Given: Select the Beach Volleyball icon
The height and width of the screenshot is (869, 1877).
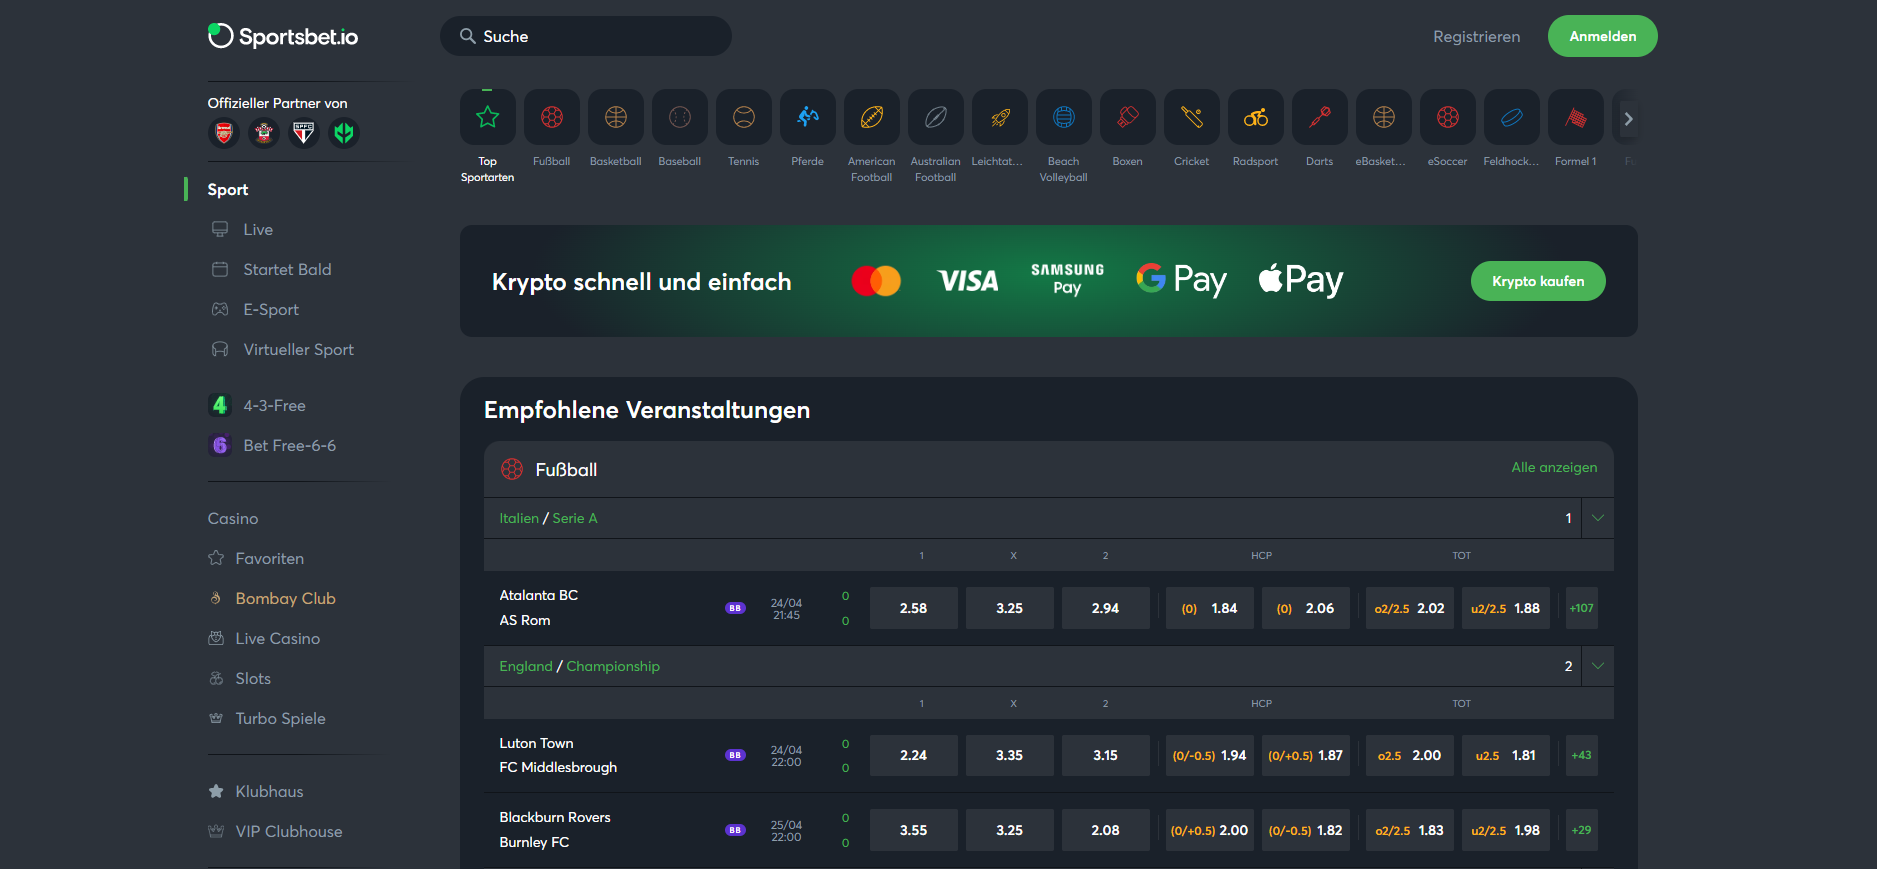Looking at the screenshot, I should (1064, 118).
